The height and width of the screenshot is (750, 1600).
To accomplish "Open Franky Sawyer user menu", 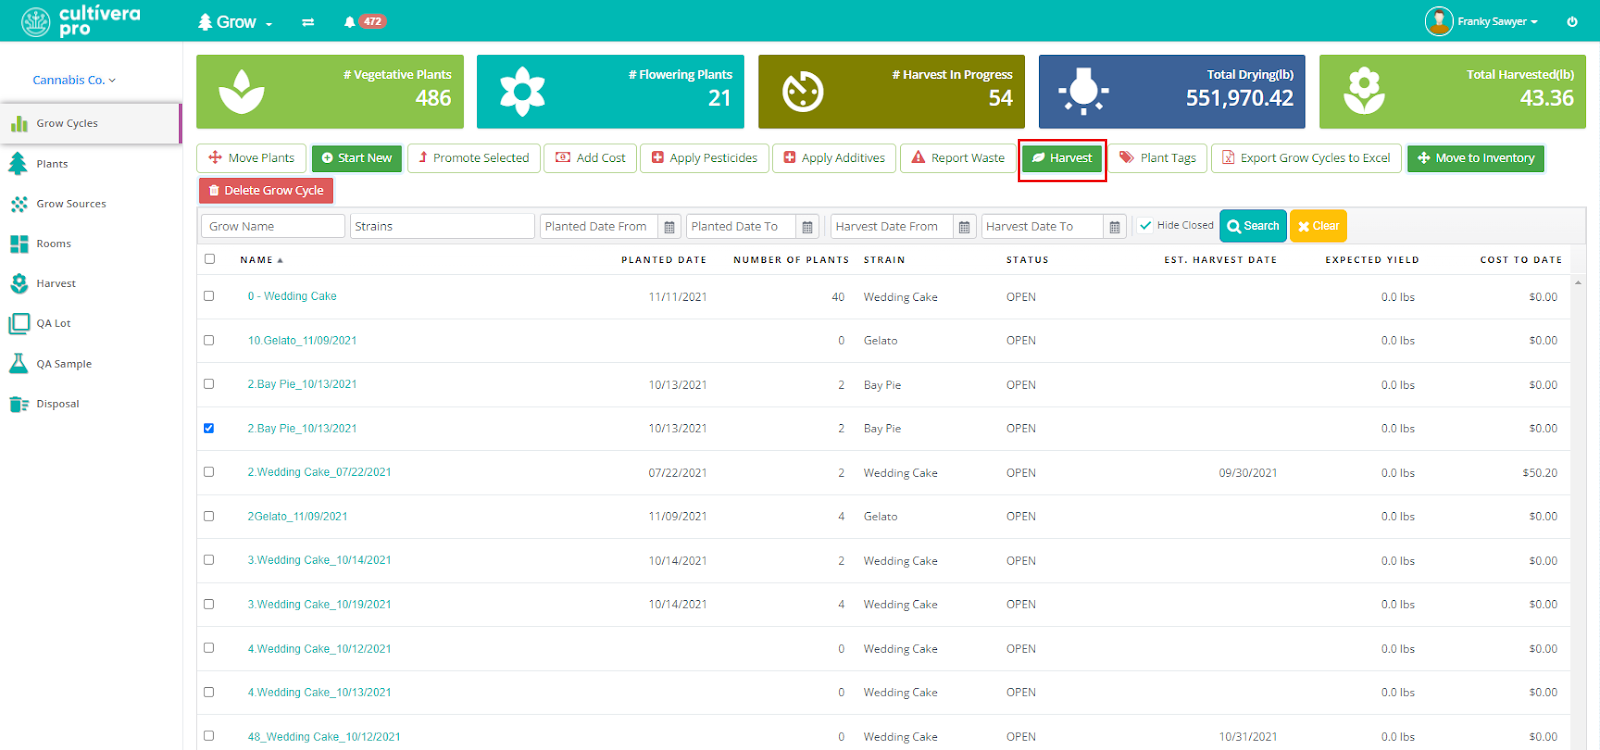I will click(1482, 21).
